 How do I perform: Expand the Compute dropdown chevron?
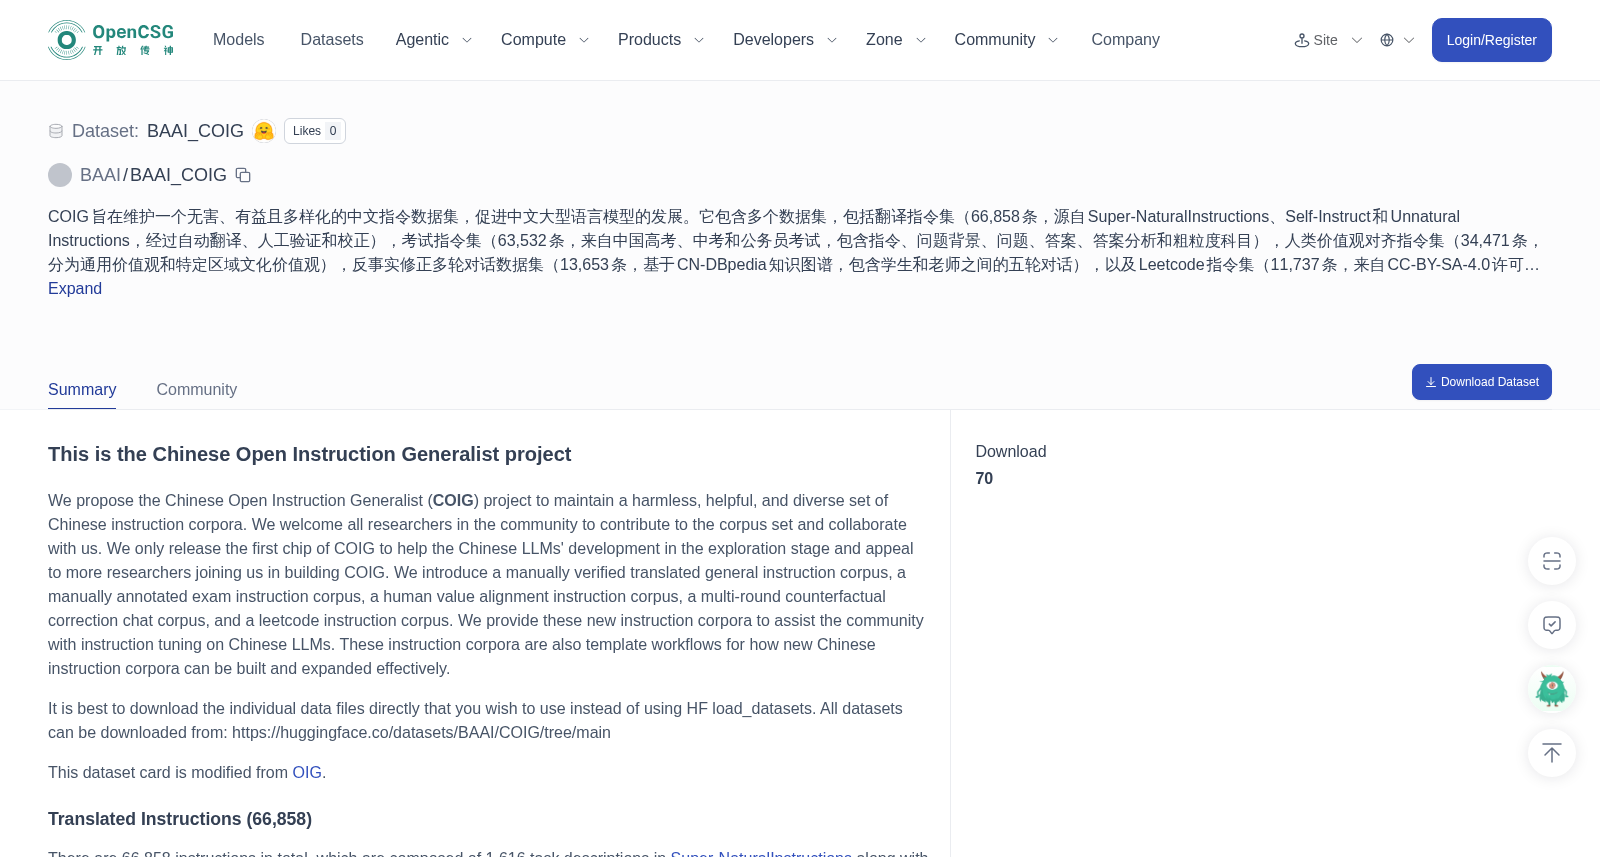[x=584, y=40]
